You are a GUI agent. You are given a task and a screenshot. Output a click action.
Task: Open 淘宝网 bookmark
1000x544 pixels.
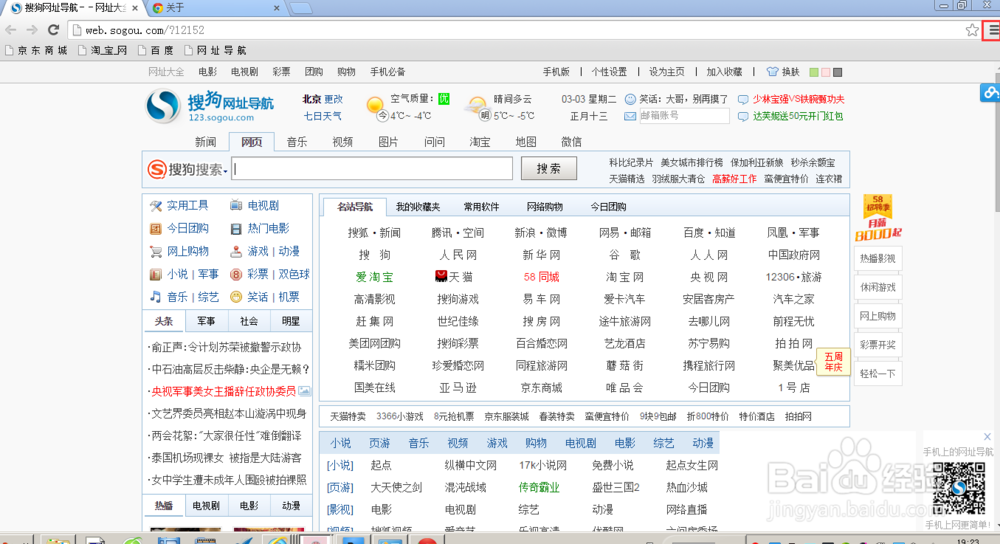[x=103, y=50]
